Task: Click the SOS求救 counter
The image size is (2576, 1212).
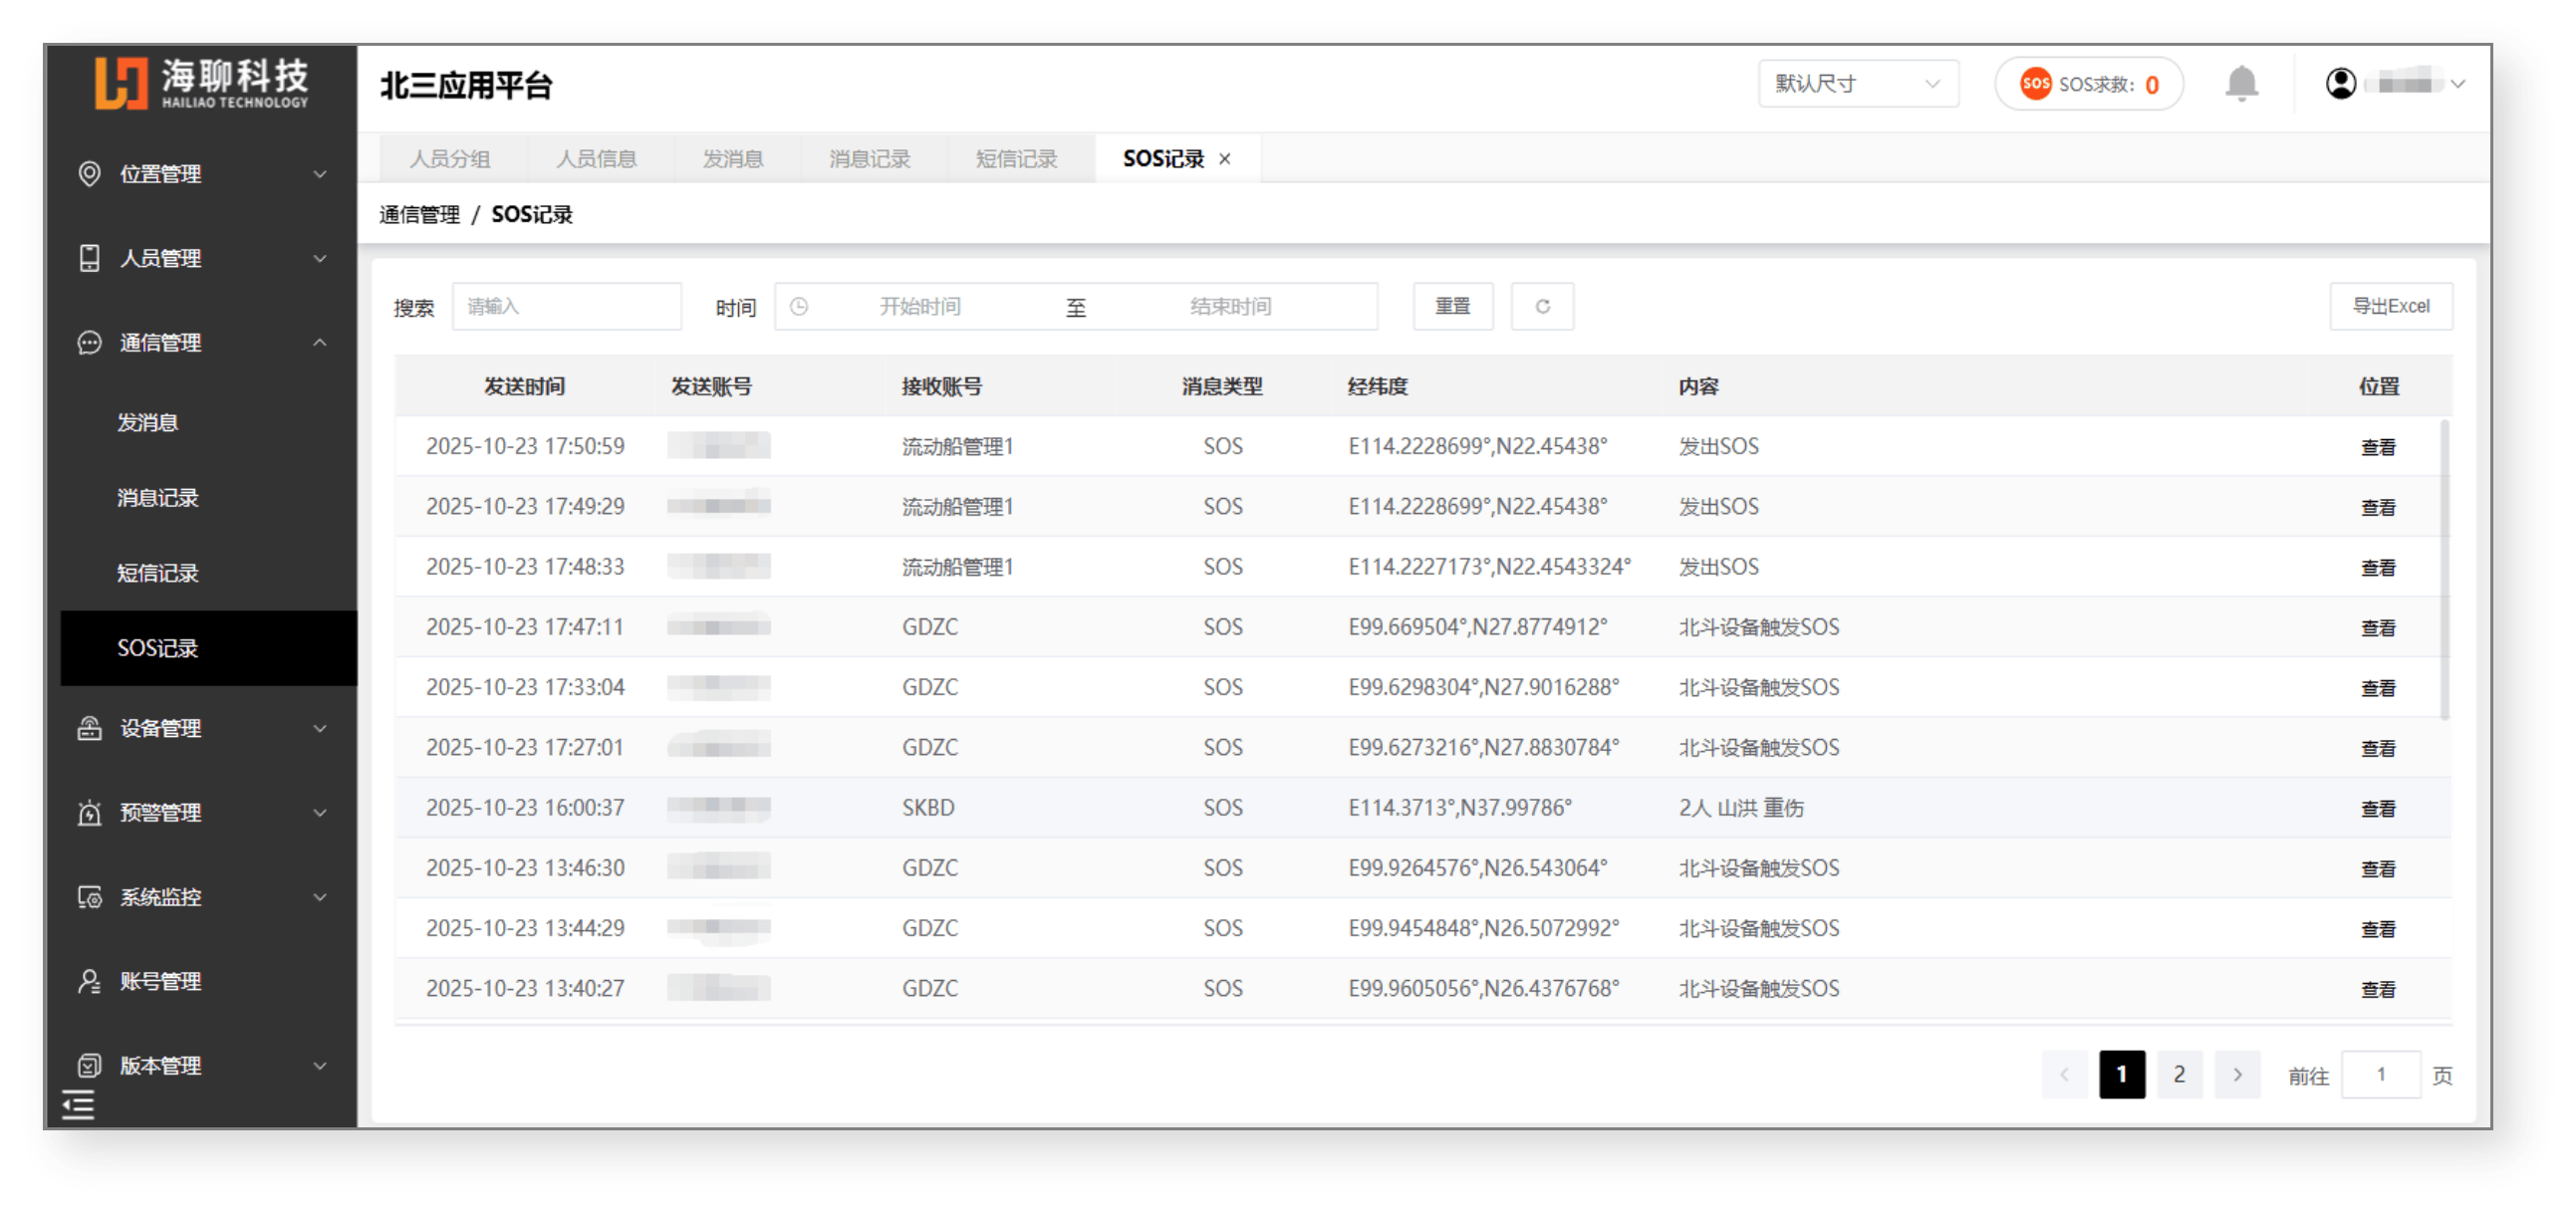Action: [2089, 84]
